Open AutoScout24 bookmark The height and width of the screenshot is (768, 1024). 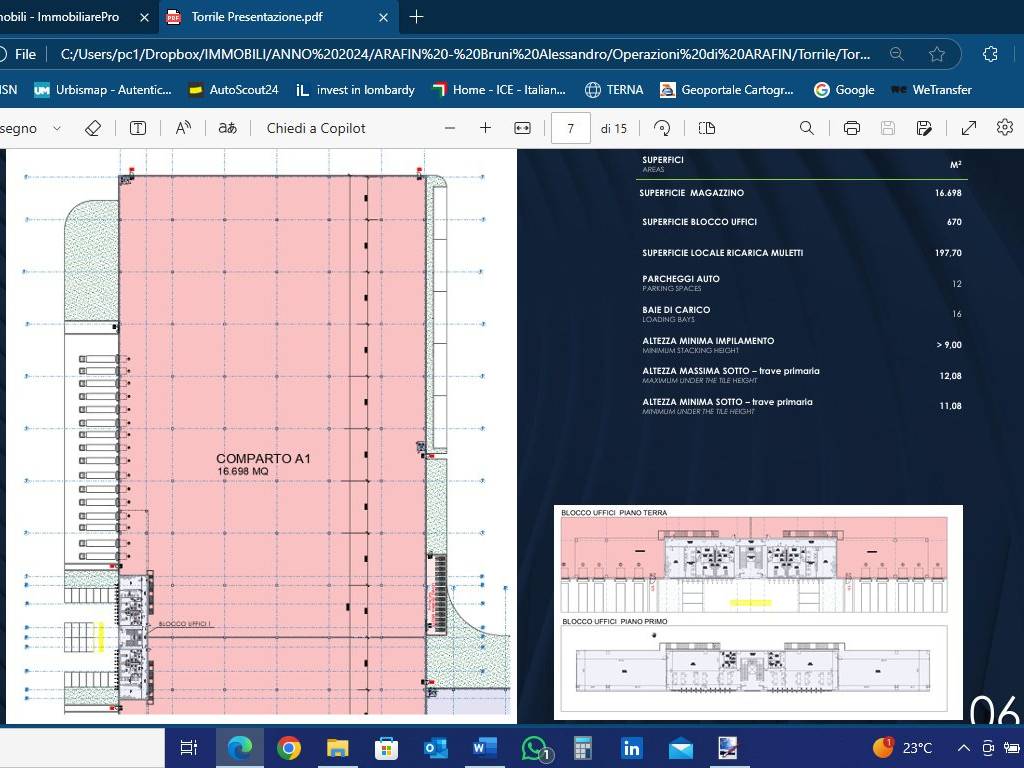click(x=233, y=90)
